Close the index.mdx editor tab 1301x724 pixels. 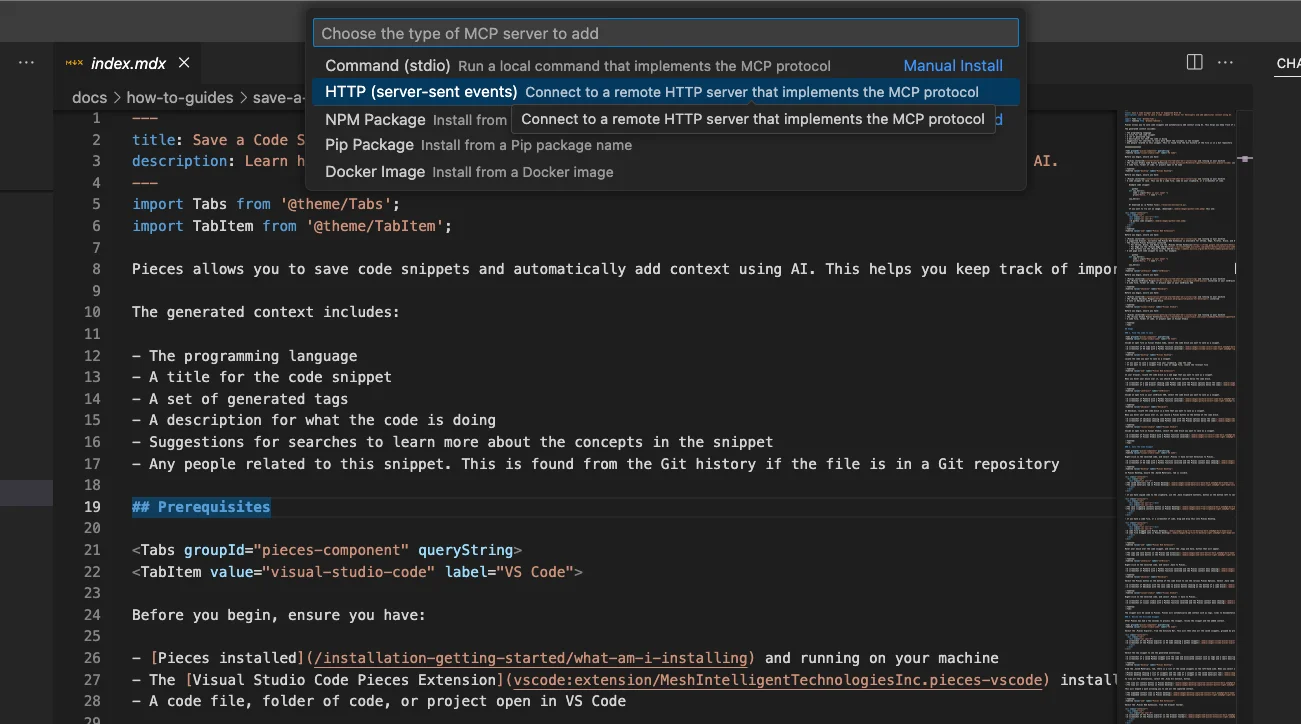pos(184,63)
